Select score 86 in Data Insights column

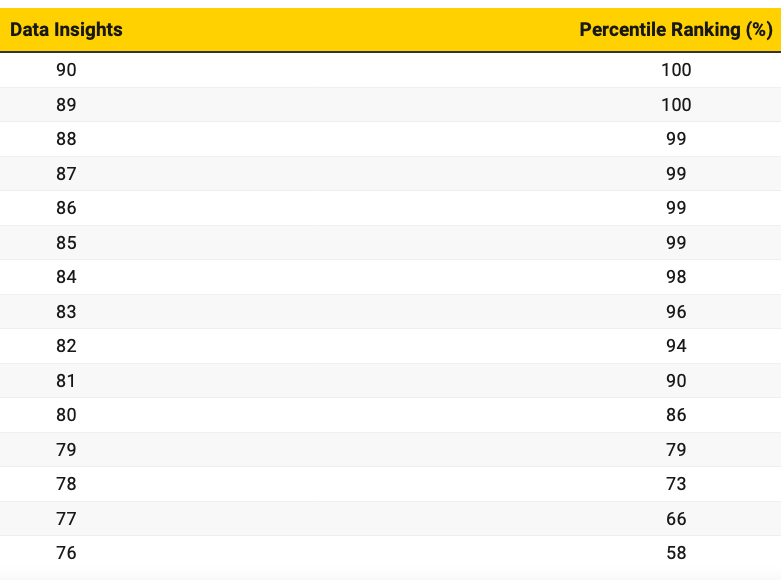[66, 208]
